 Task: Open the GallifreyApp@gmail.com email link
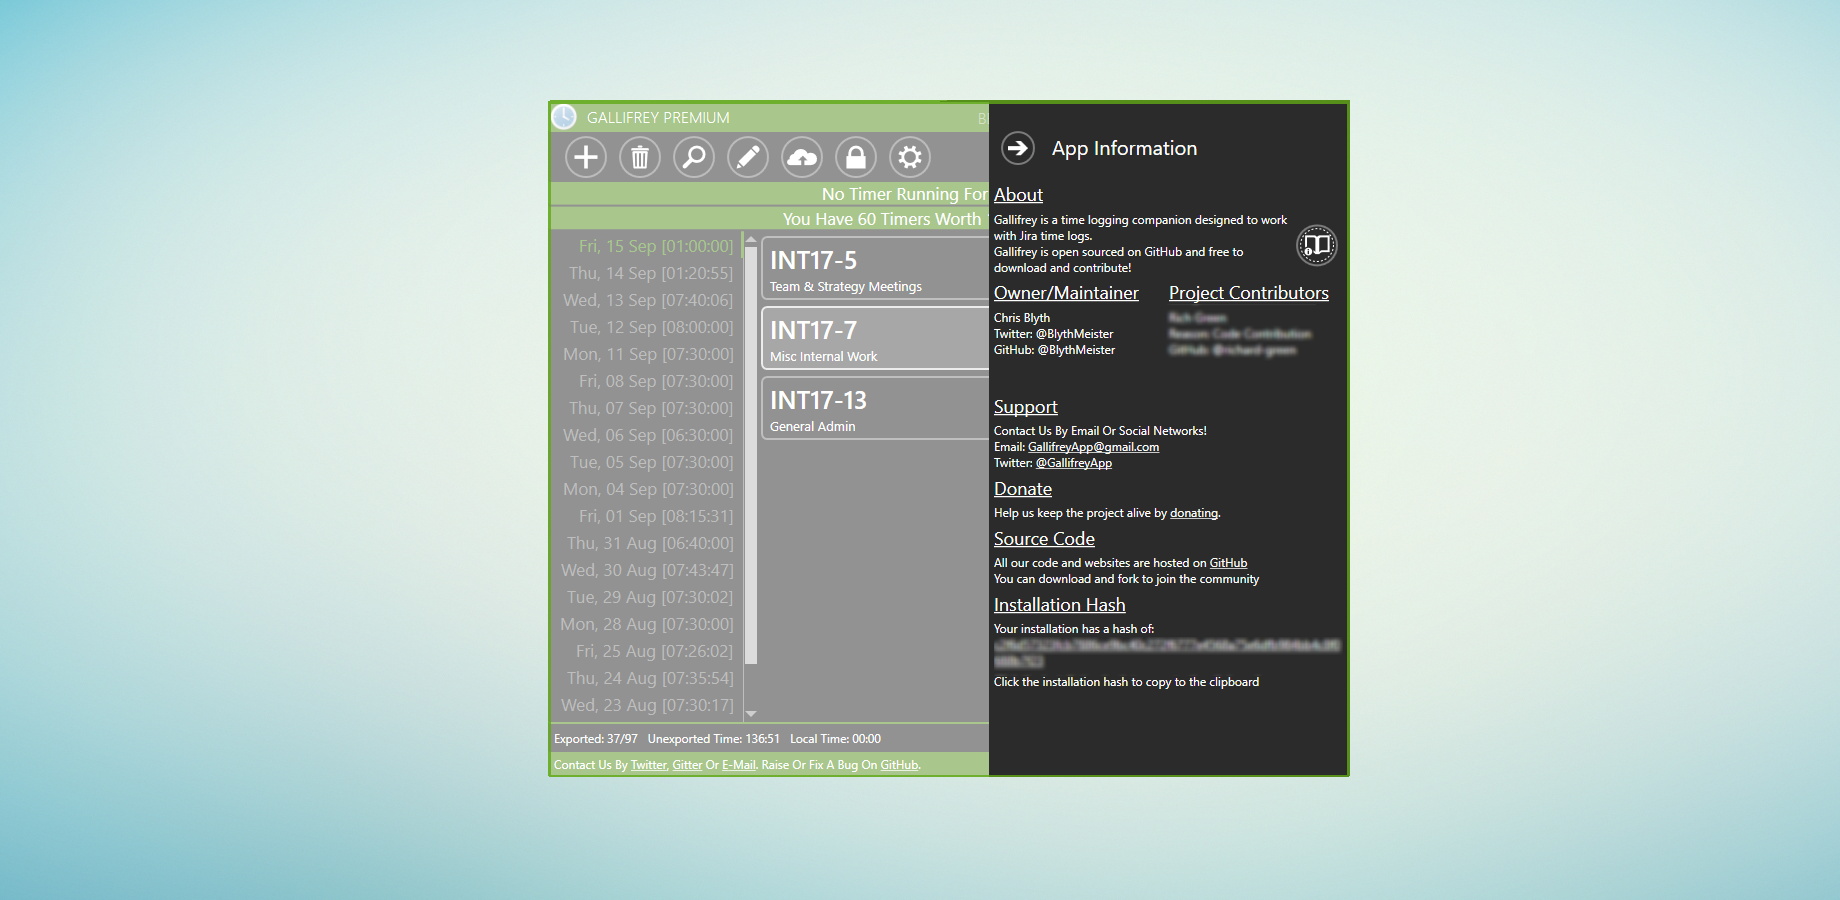click(1093, 447)
